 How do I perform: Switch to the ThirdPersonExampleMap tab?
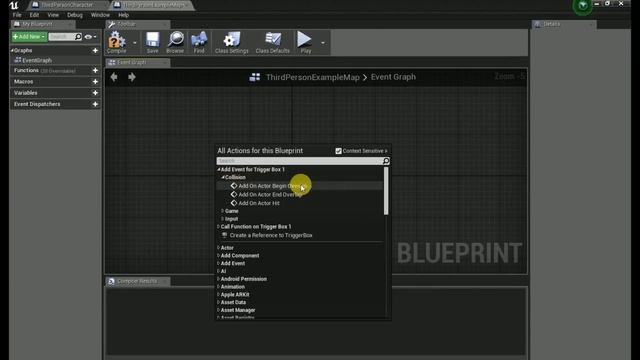pyautogui.click(x=153, y=5)
